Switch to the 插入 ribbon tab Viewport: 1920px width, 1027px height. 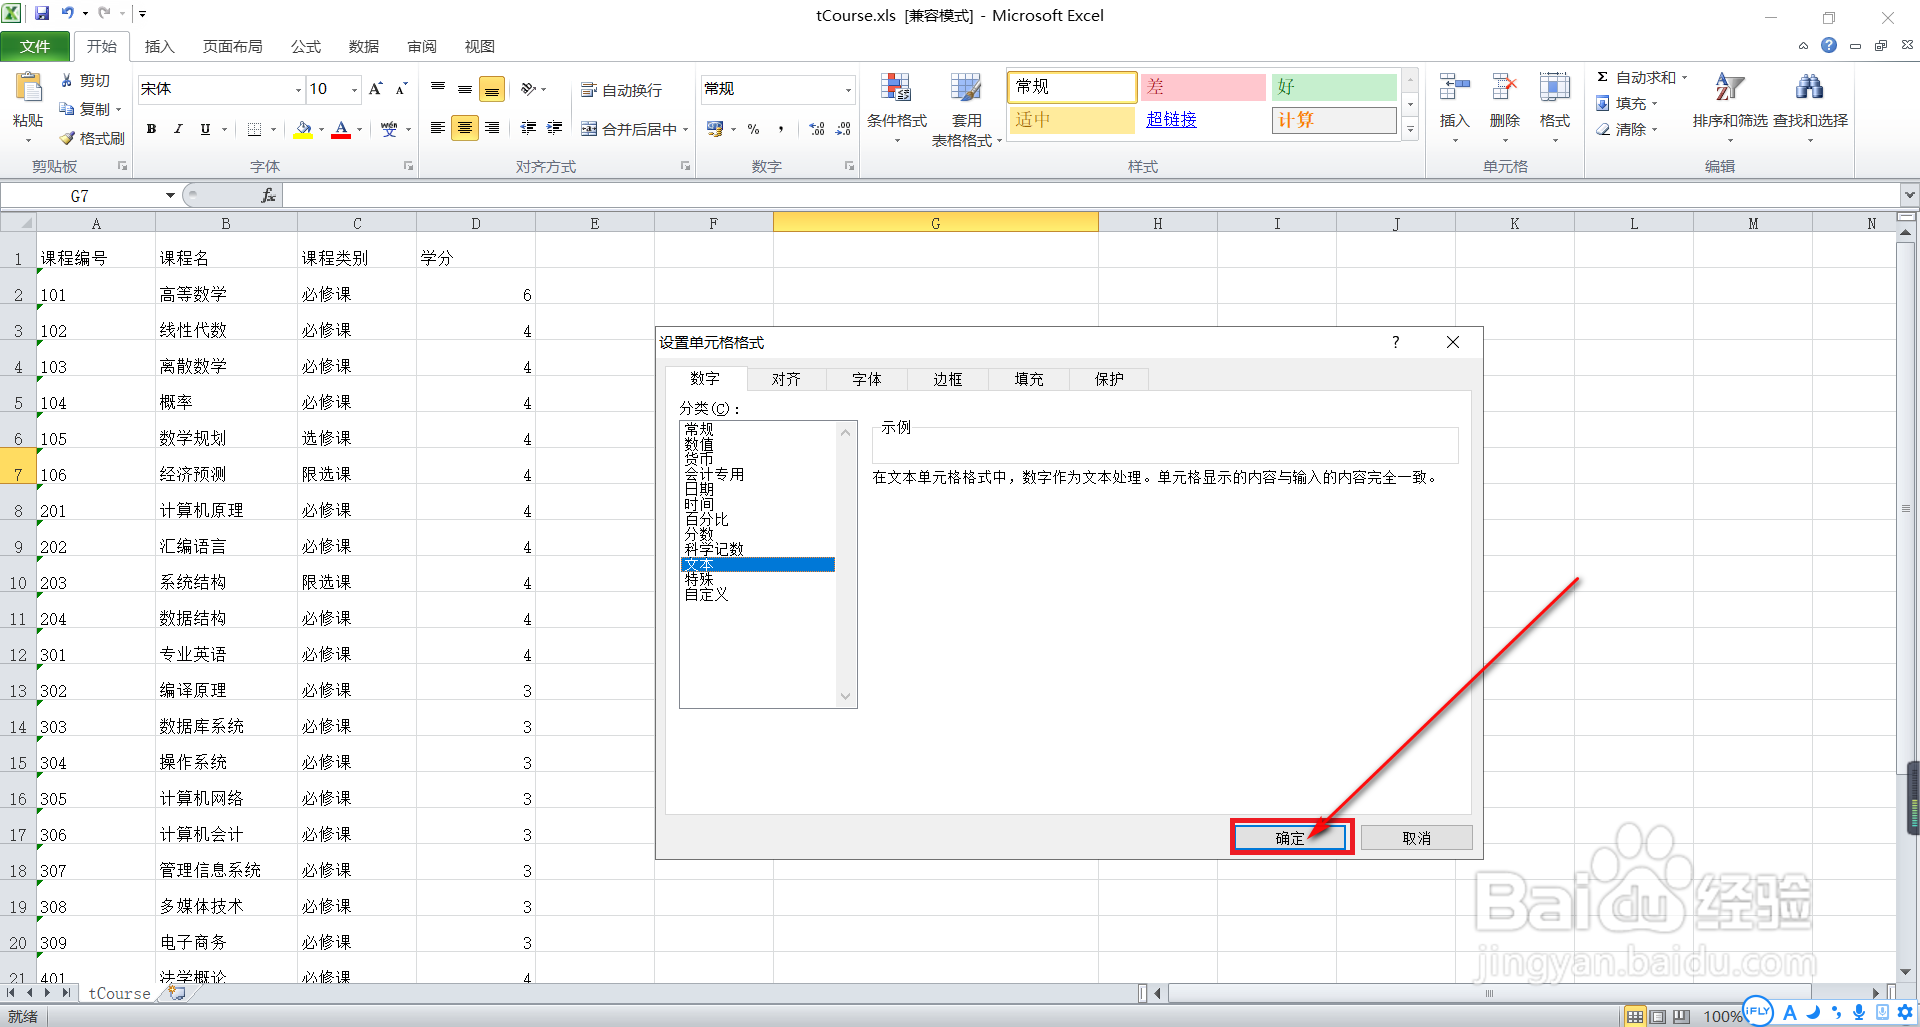160,46
